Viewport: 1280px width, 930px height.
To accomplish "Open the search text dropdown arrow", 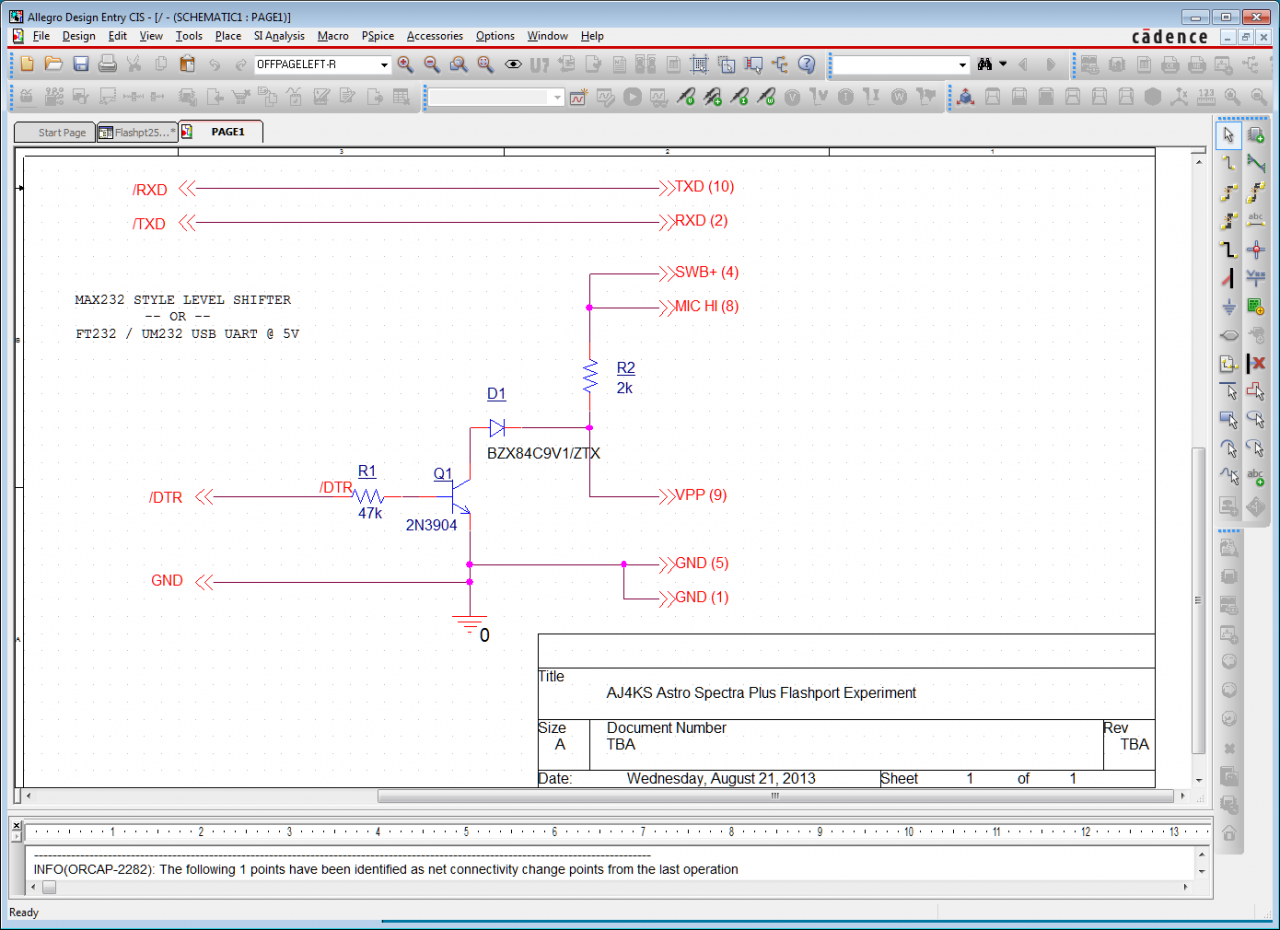I will [963, 65].
